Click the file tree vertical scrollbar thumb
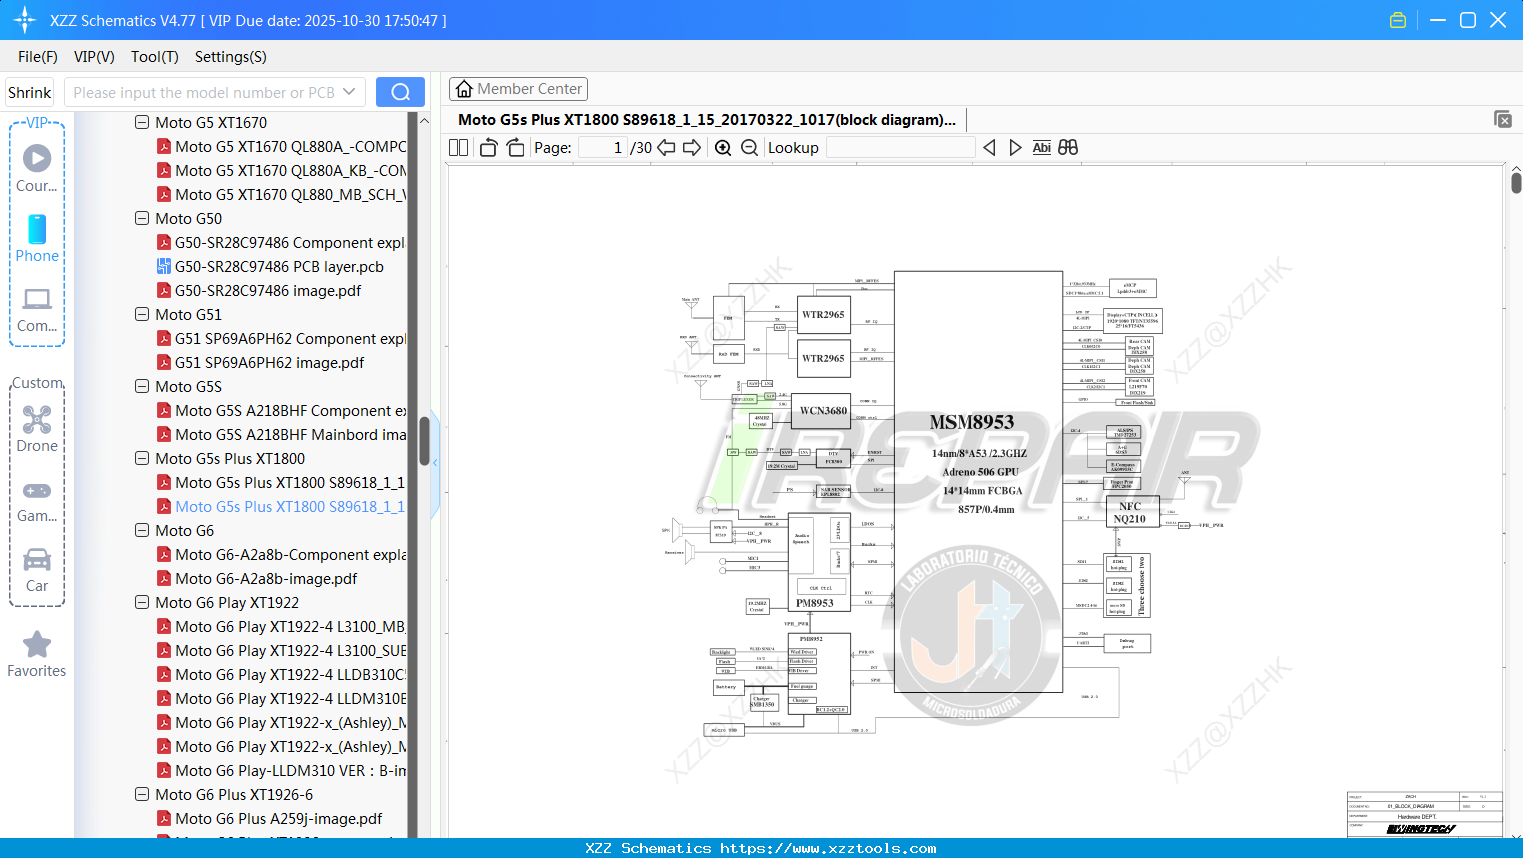The image size is (1523, 858). point(424,441)
